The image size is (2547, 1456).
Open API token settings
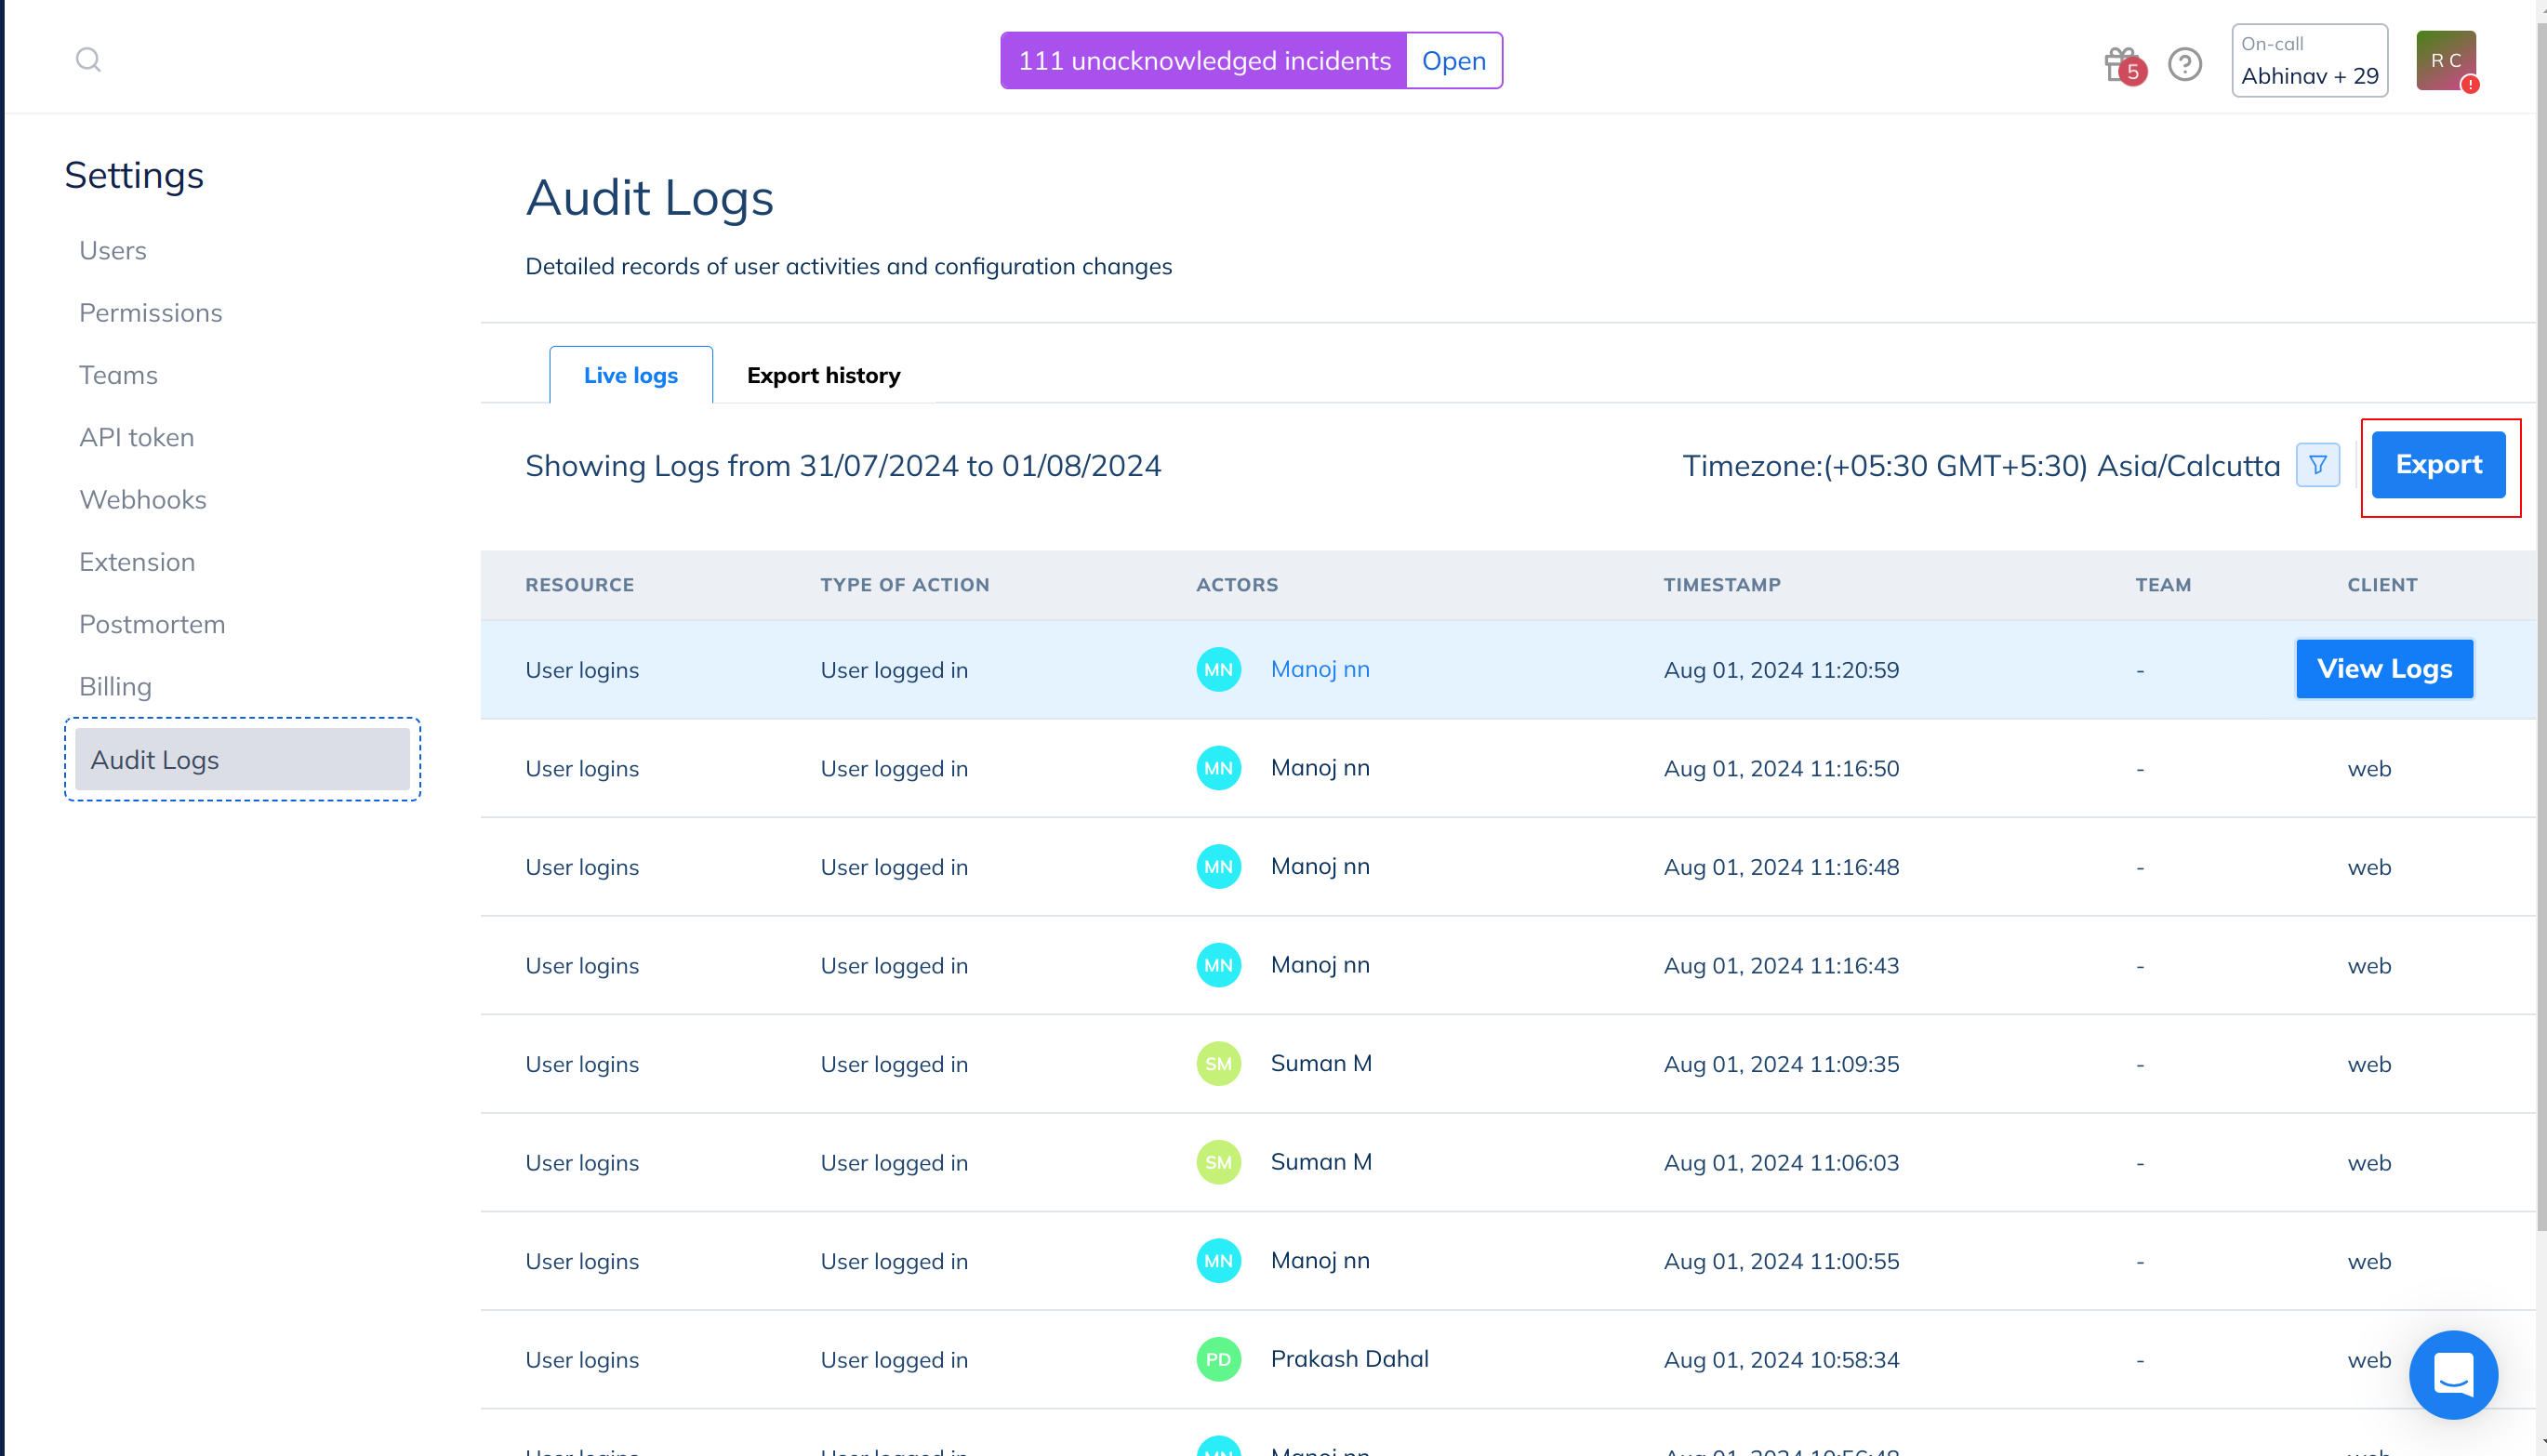pos(137,438)
